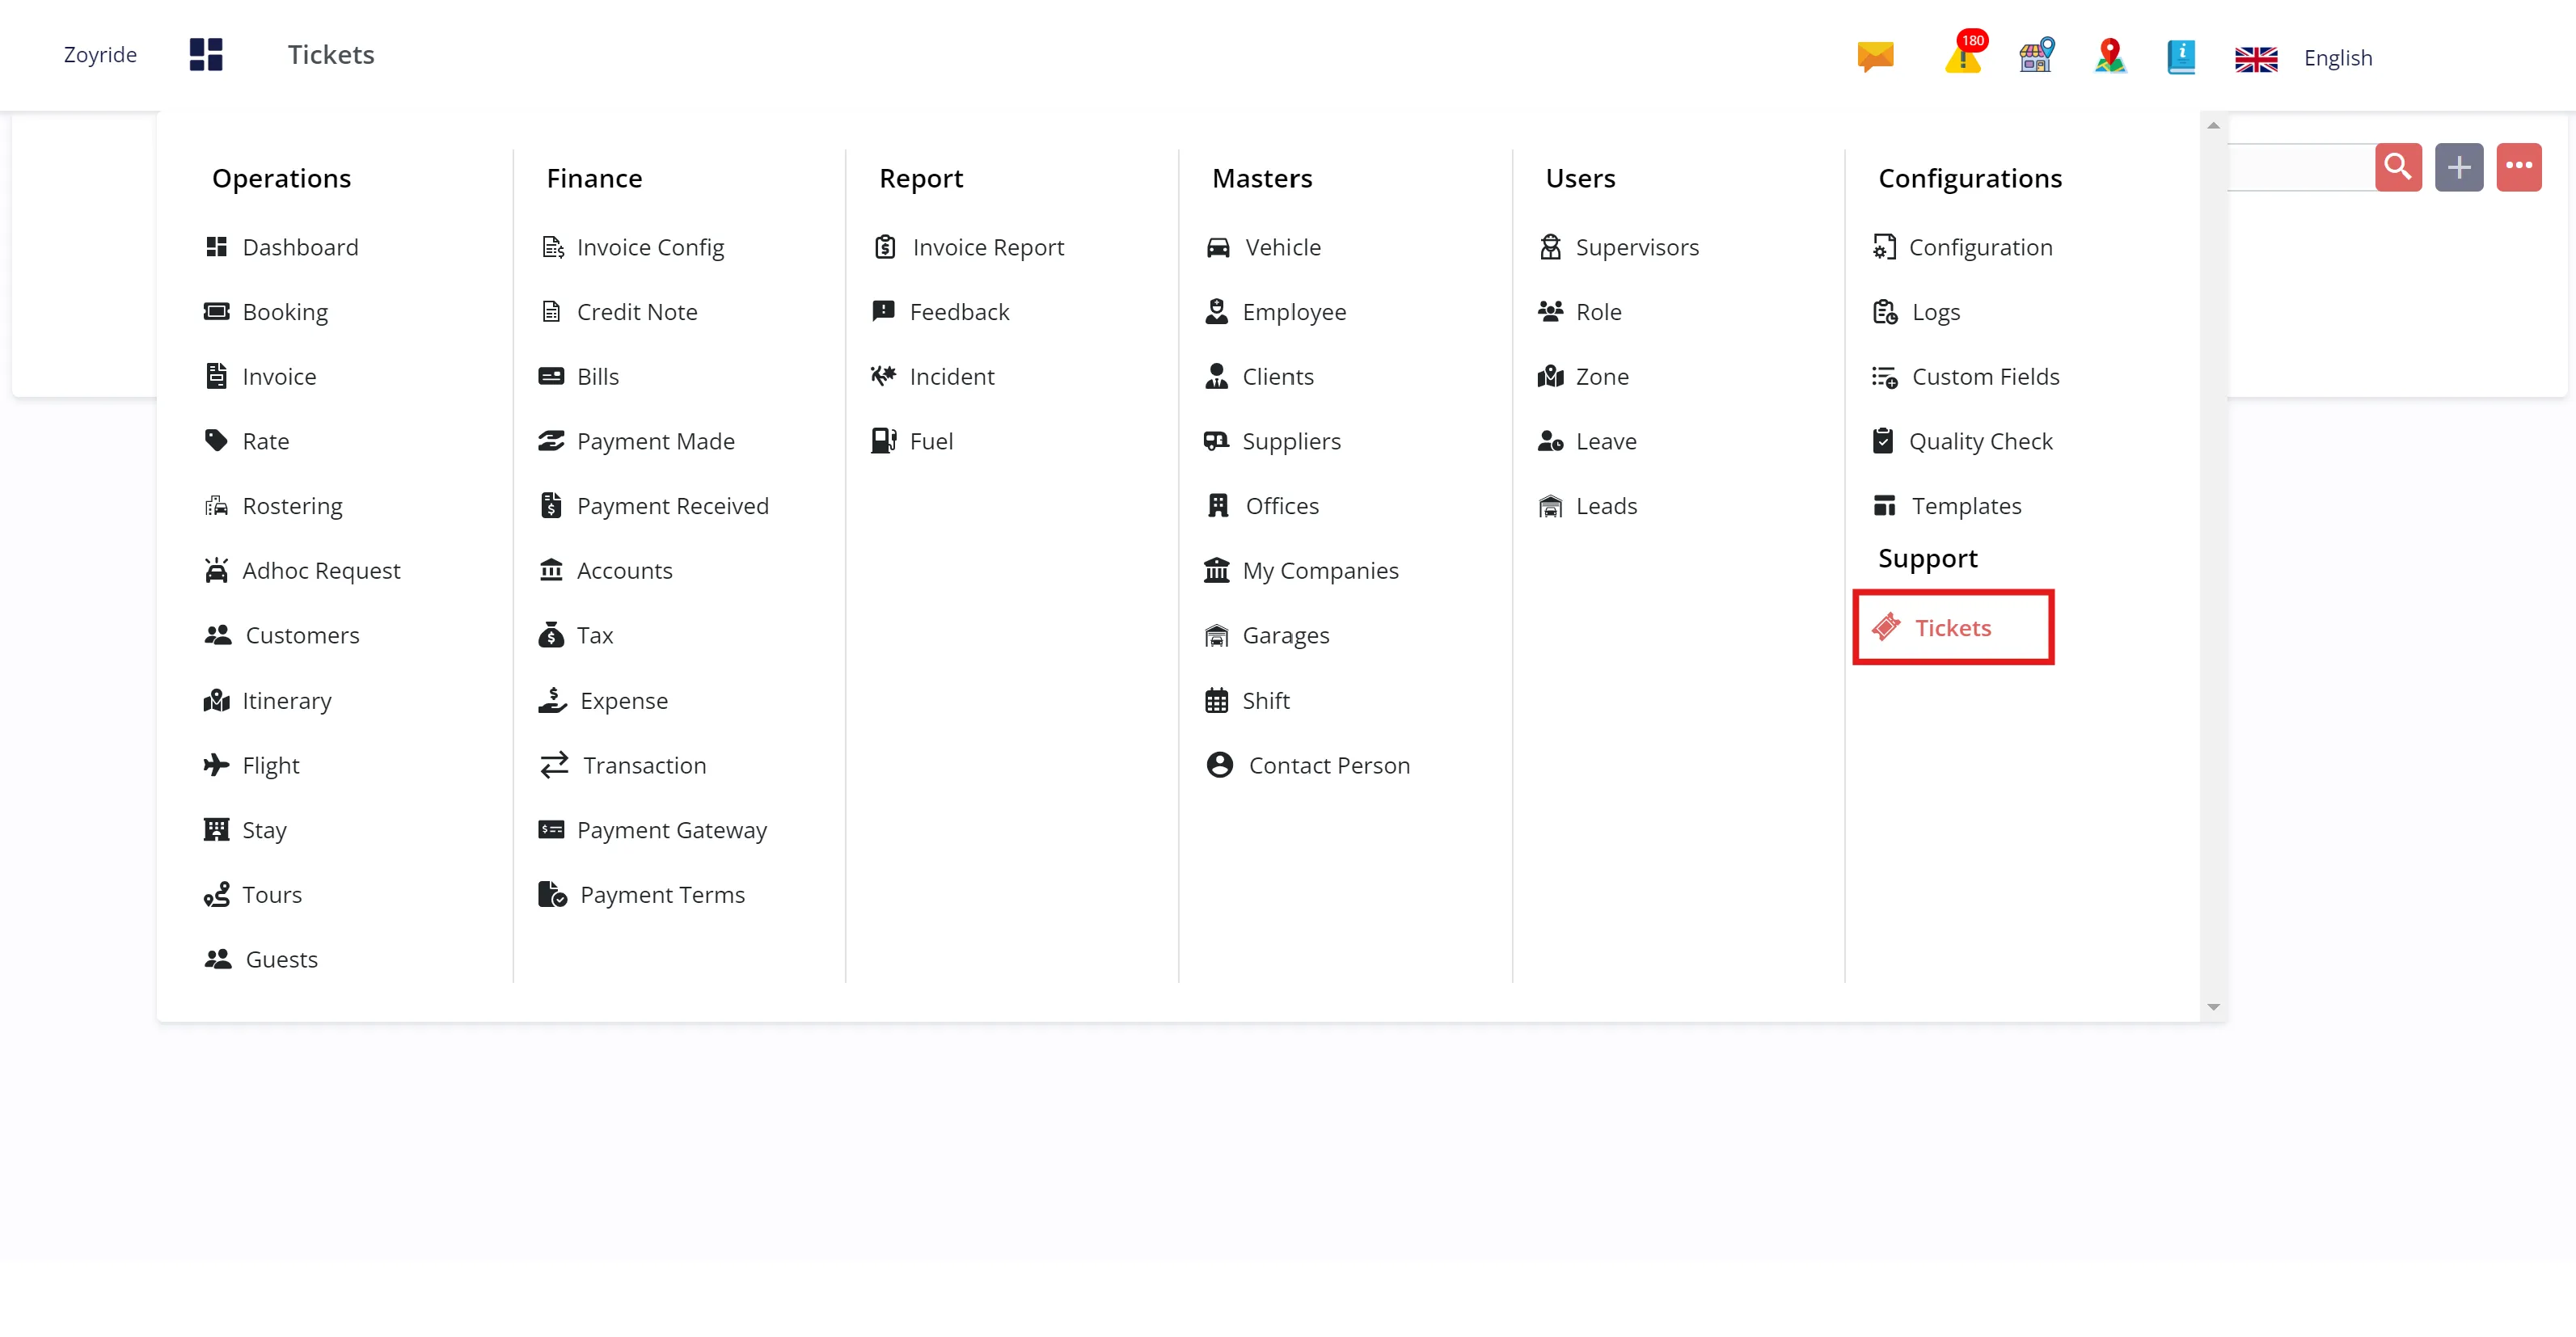The height and width of the screenshot is (1337, 2576).
Task: Open alerts warning icon with 180 badge
Action: click(1964, 53)
